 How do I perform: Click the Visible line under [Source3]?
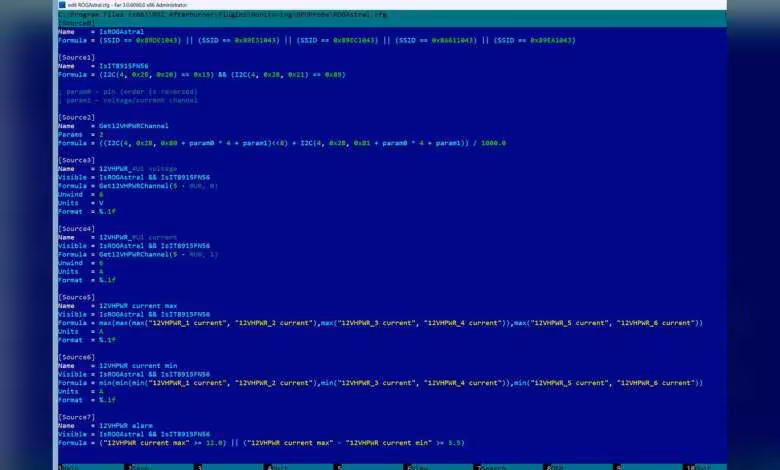134,177
